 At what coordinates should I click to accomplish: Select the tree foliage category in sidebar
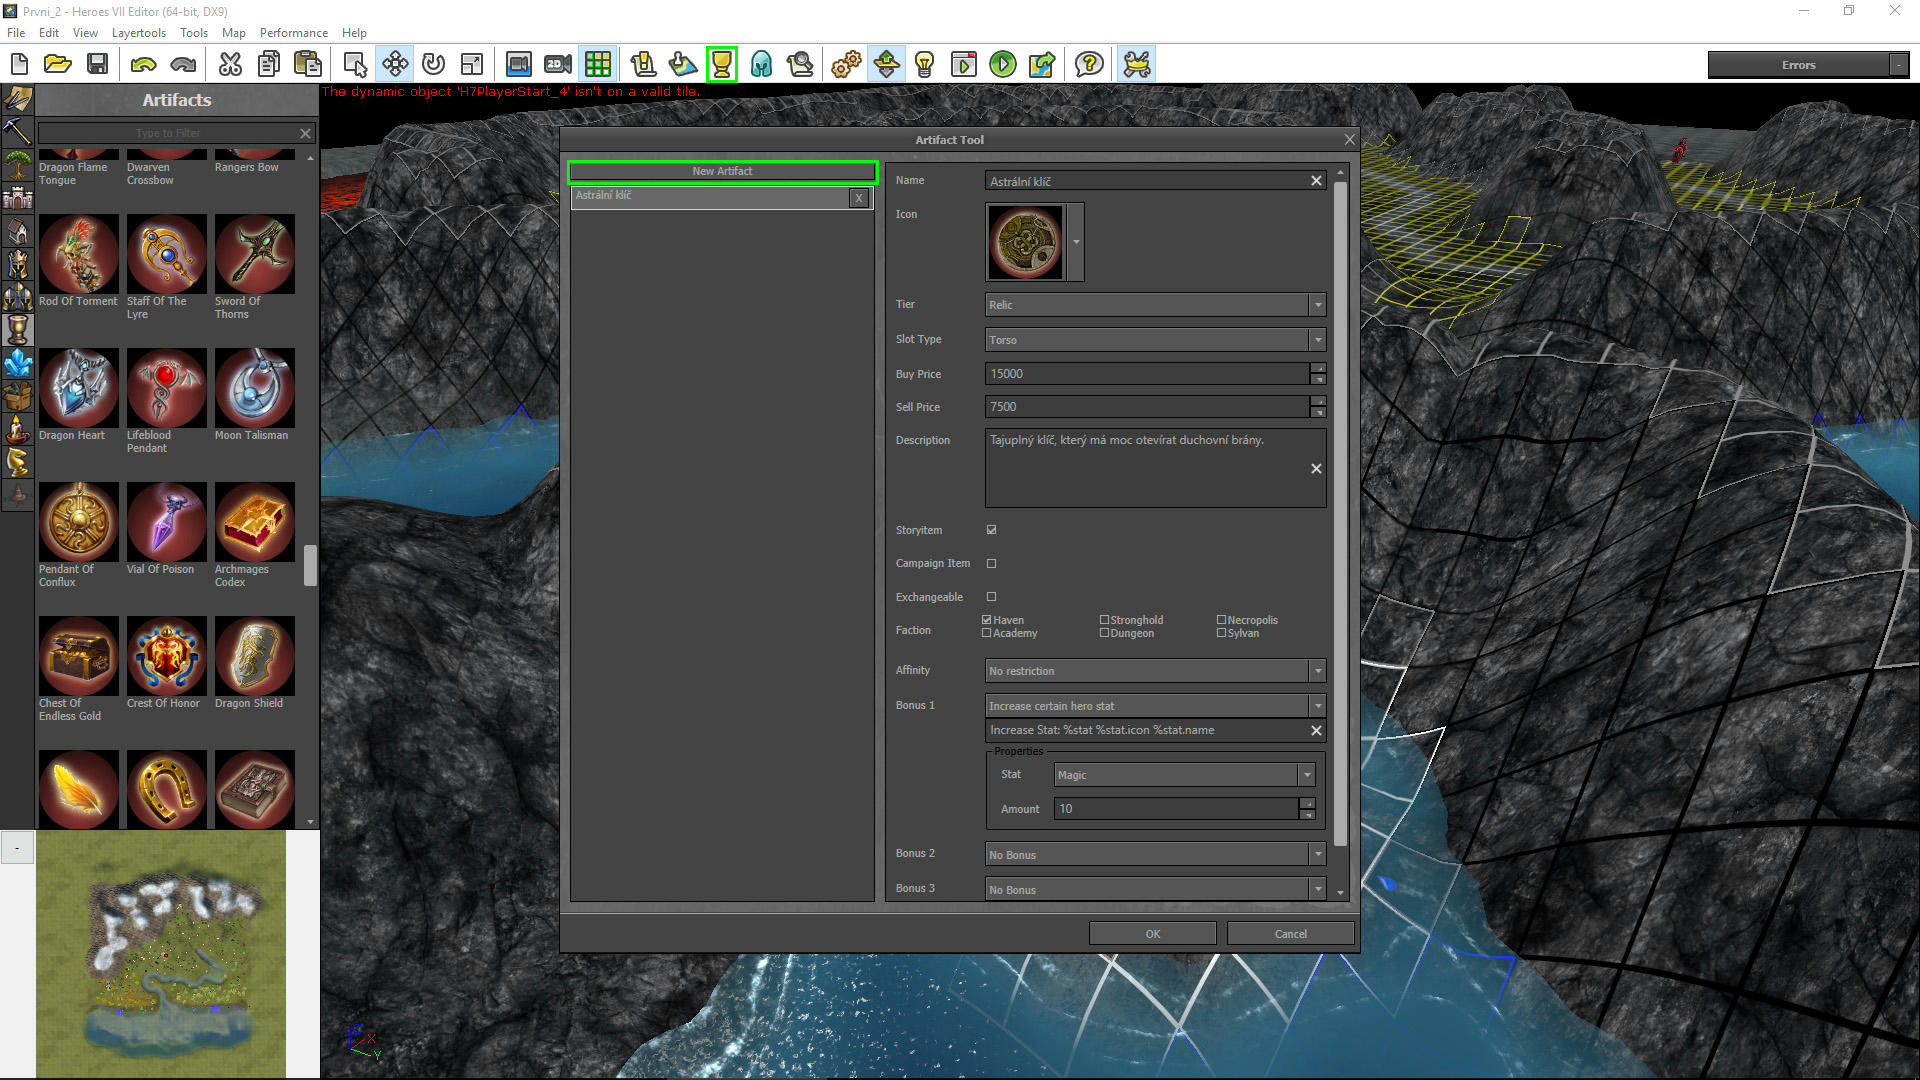[17, 164]
